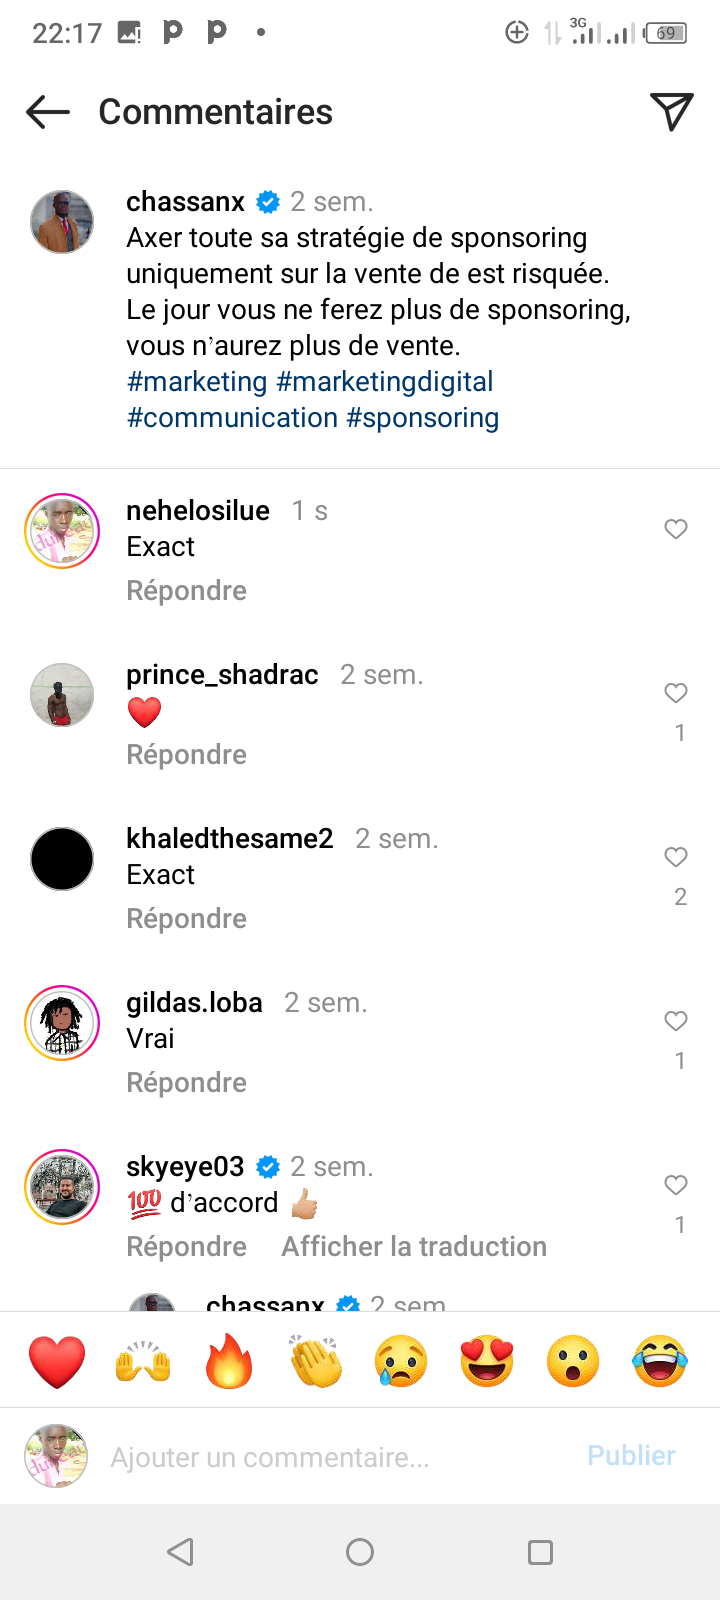Toggle like on skyeye03's comment

click(676, 1185)
